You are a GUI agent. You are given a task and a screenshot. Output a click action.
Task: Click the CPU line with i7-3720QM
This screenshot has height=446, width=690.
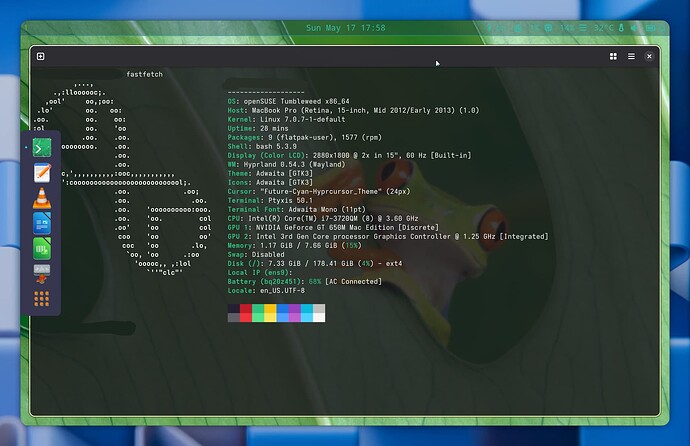pos(323,219)
